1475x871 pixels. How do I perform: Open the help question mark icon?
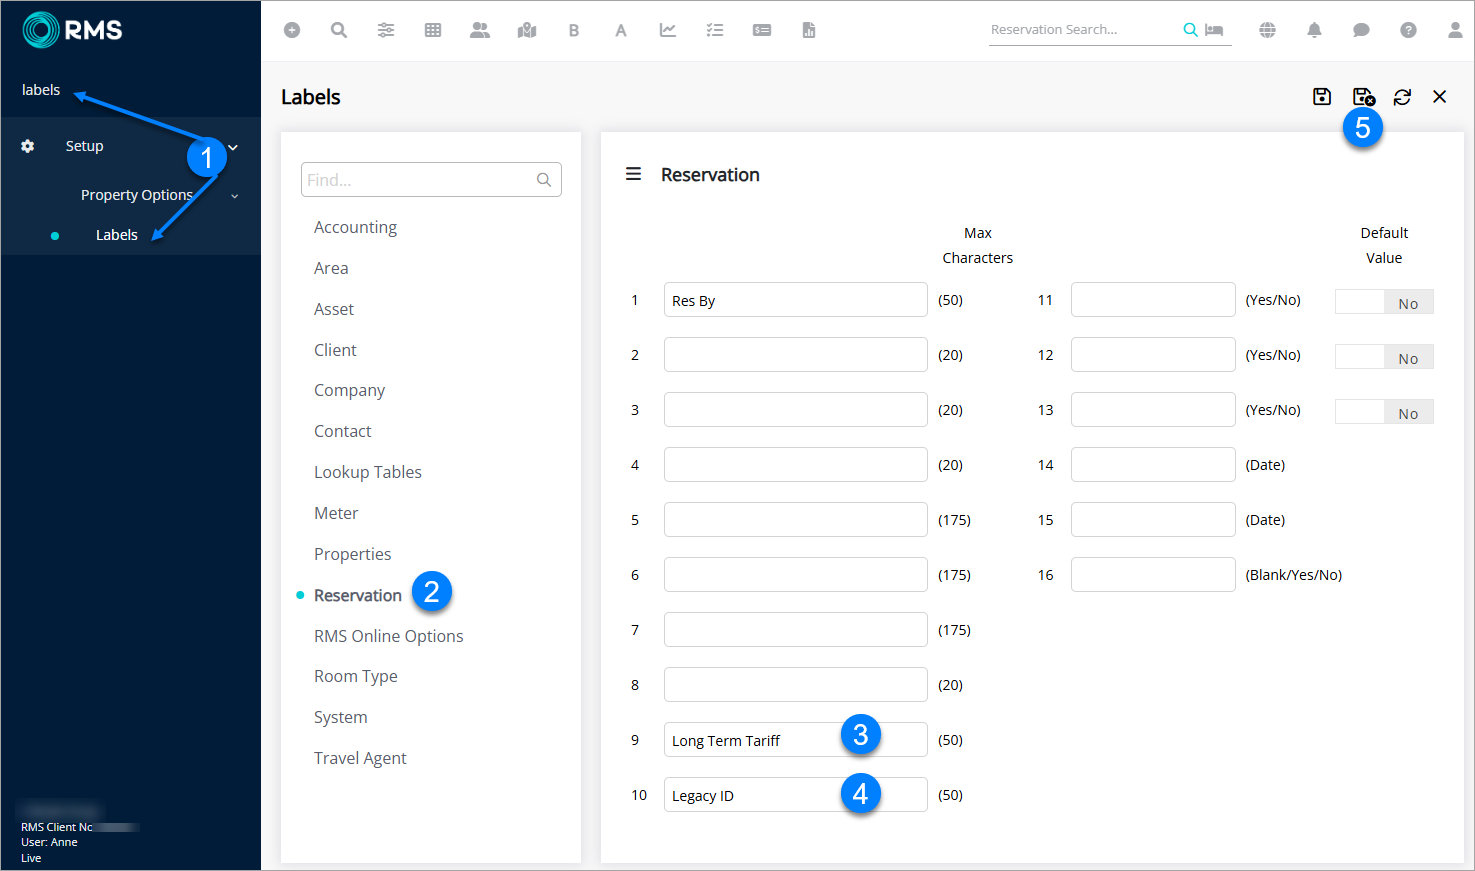pos(1408,30)
